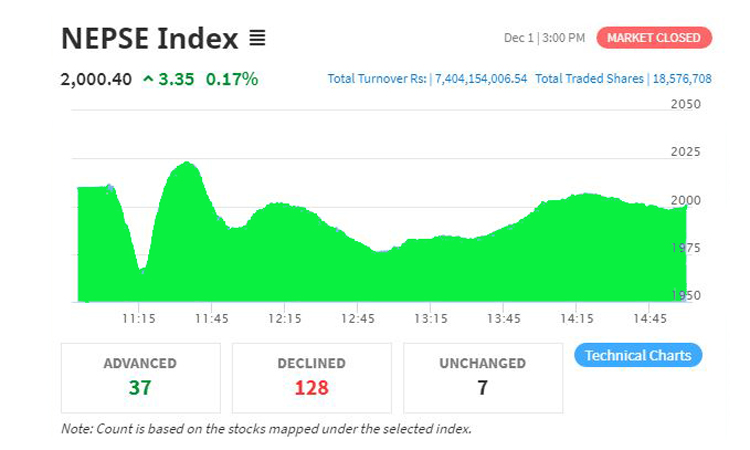Select the ADVANCED 37 box
Viewport: 750px width, 450px height.
pos(140,377)
